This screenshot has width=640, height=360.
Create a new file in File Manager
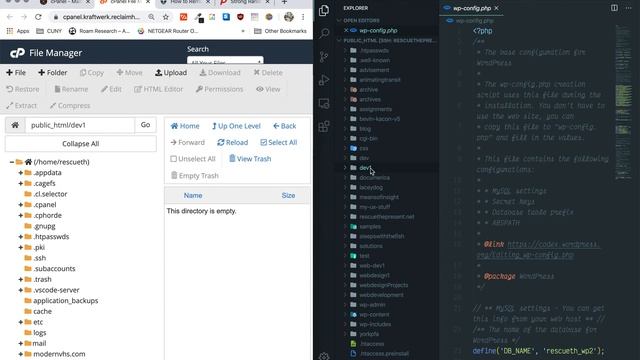tap(16, 73)
